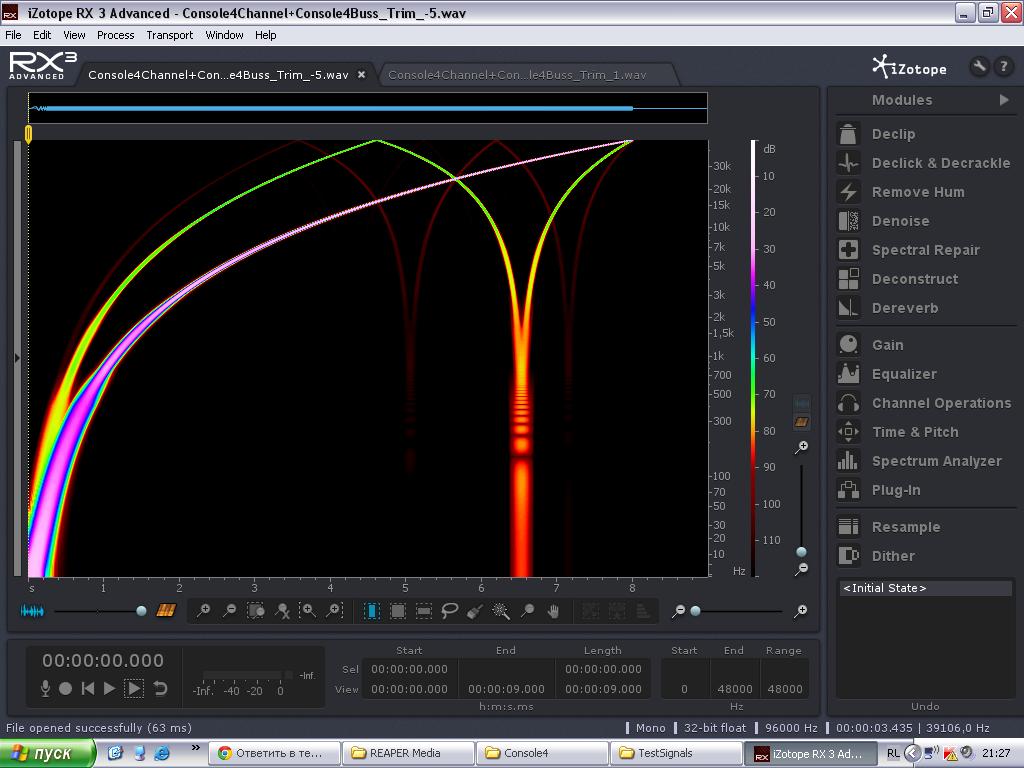Toggle the time selection tool
The image size is (1024, 768).
tap(372, 610)
